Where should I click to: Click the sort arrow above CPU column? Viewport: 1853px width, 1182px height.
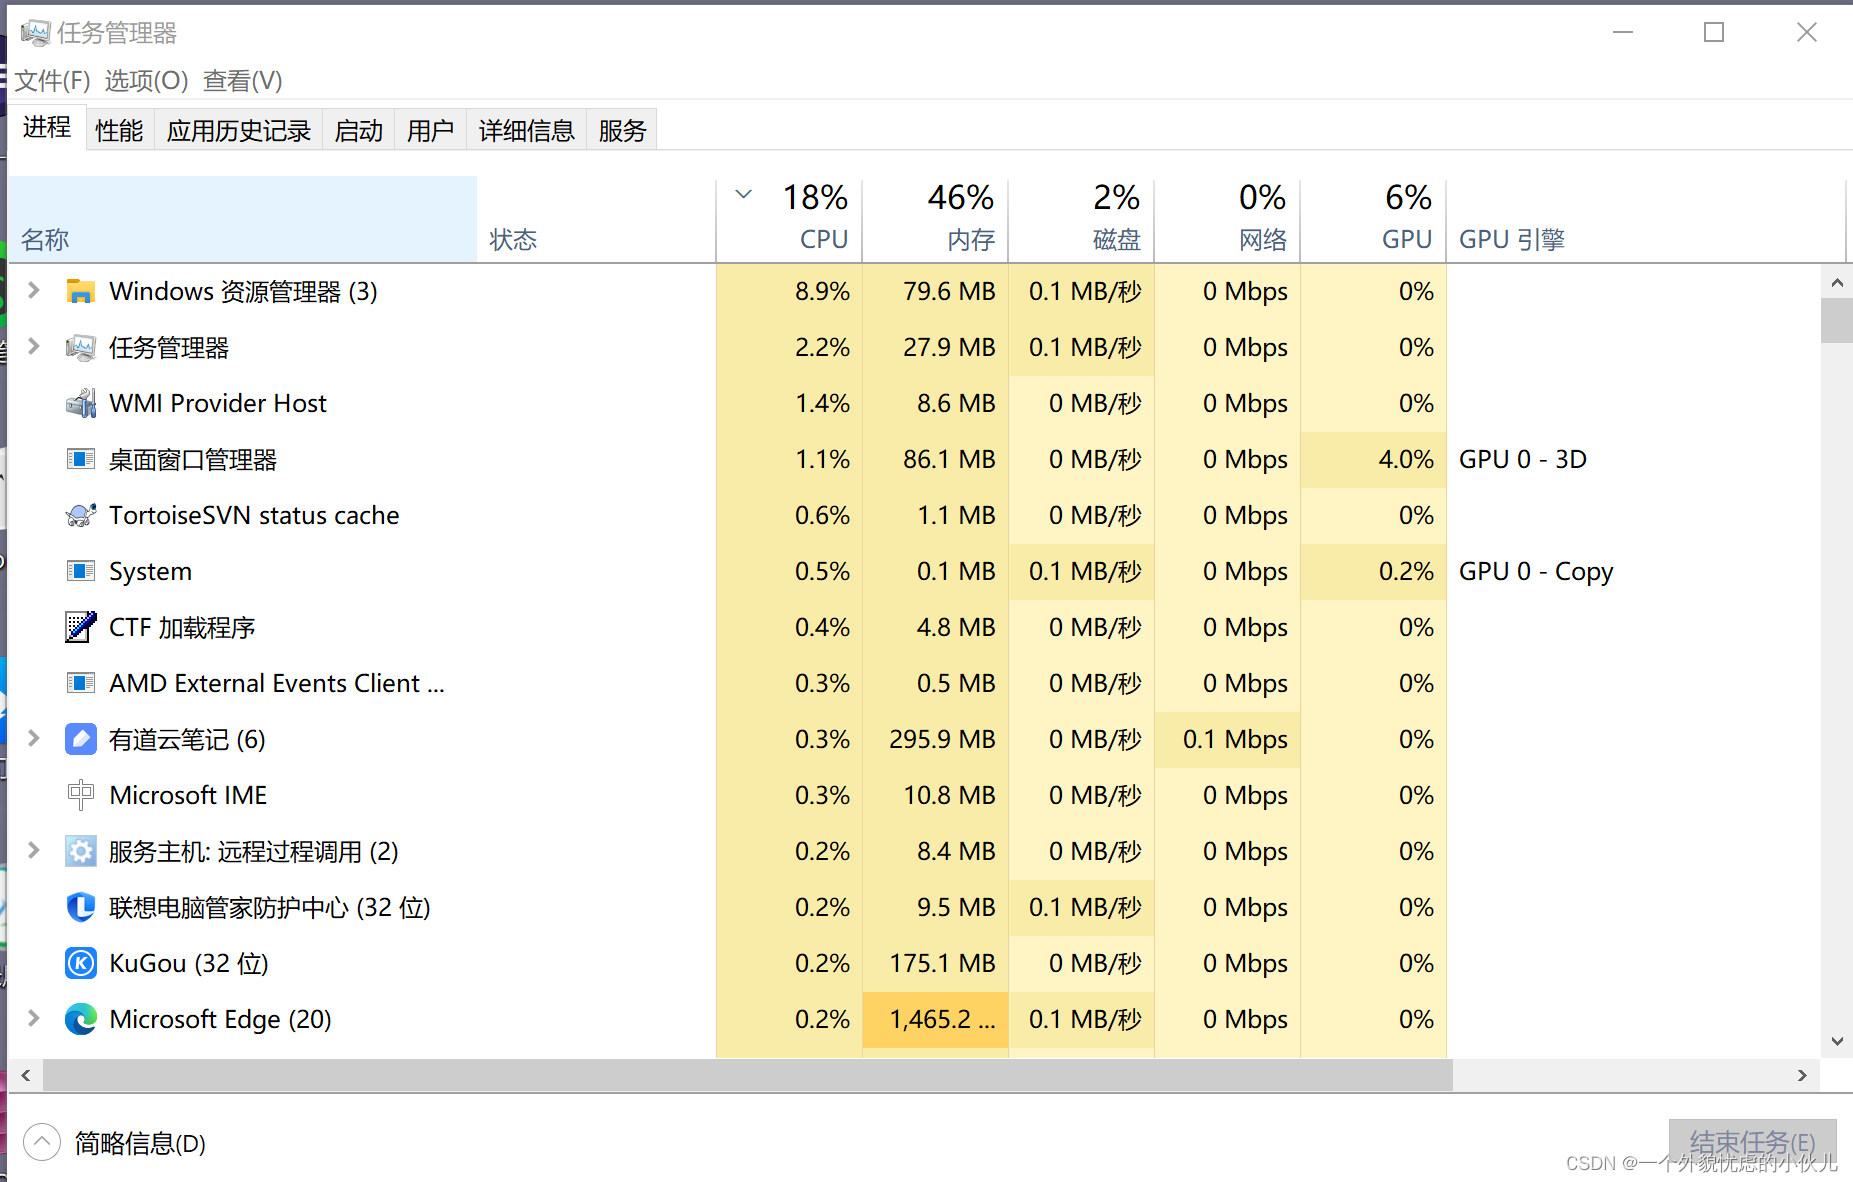pos(743,194)
